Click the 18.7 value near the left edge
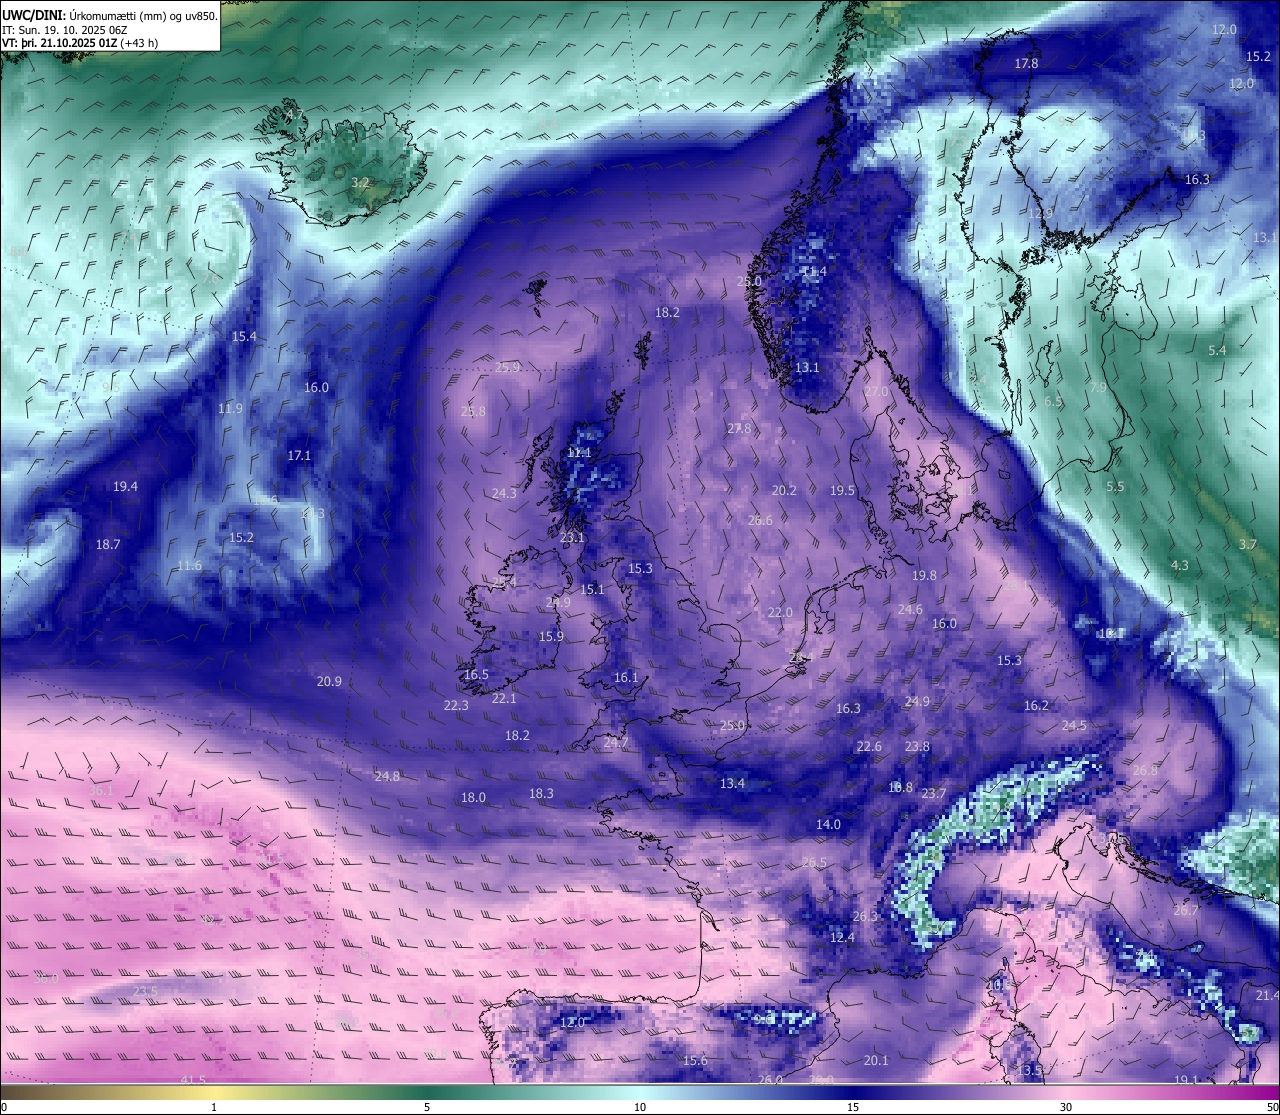 click(108, 544)
